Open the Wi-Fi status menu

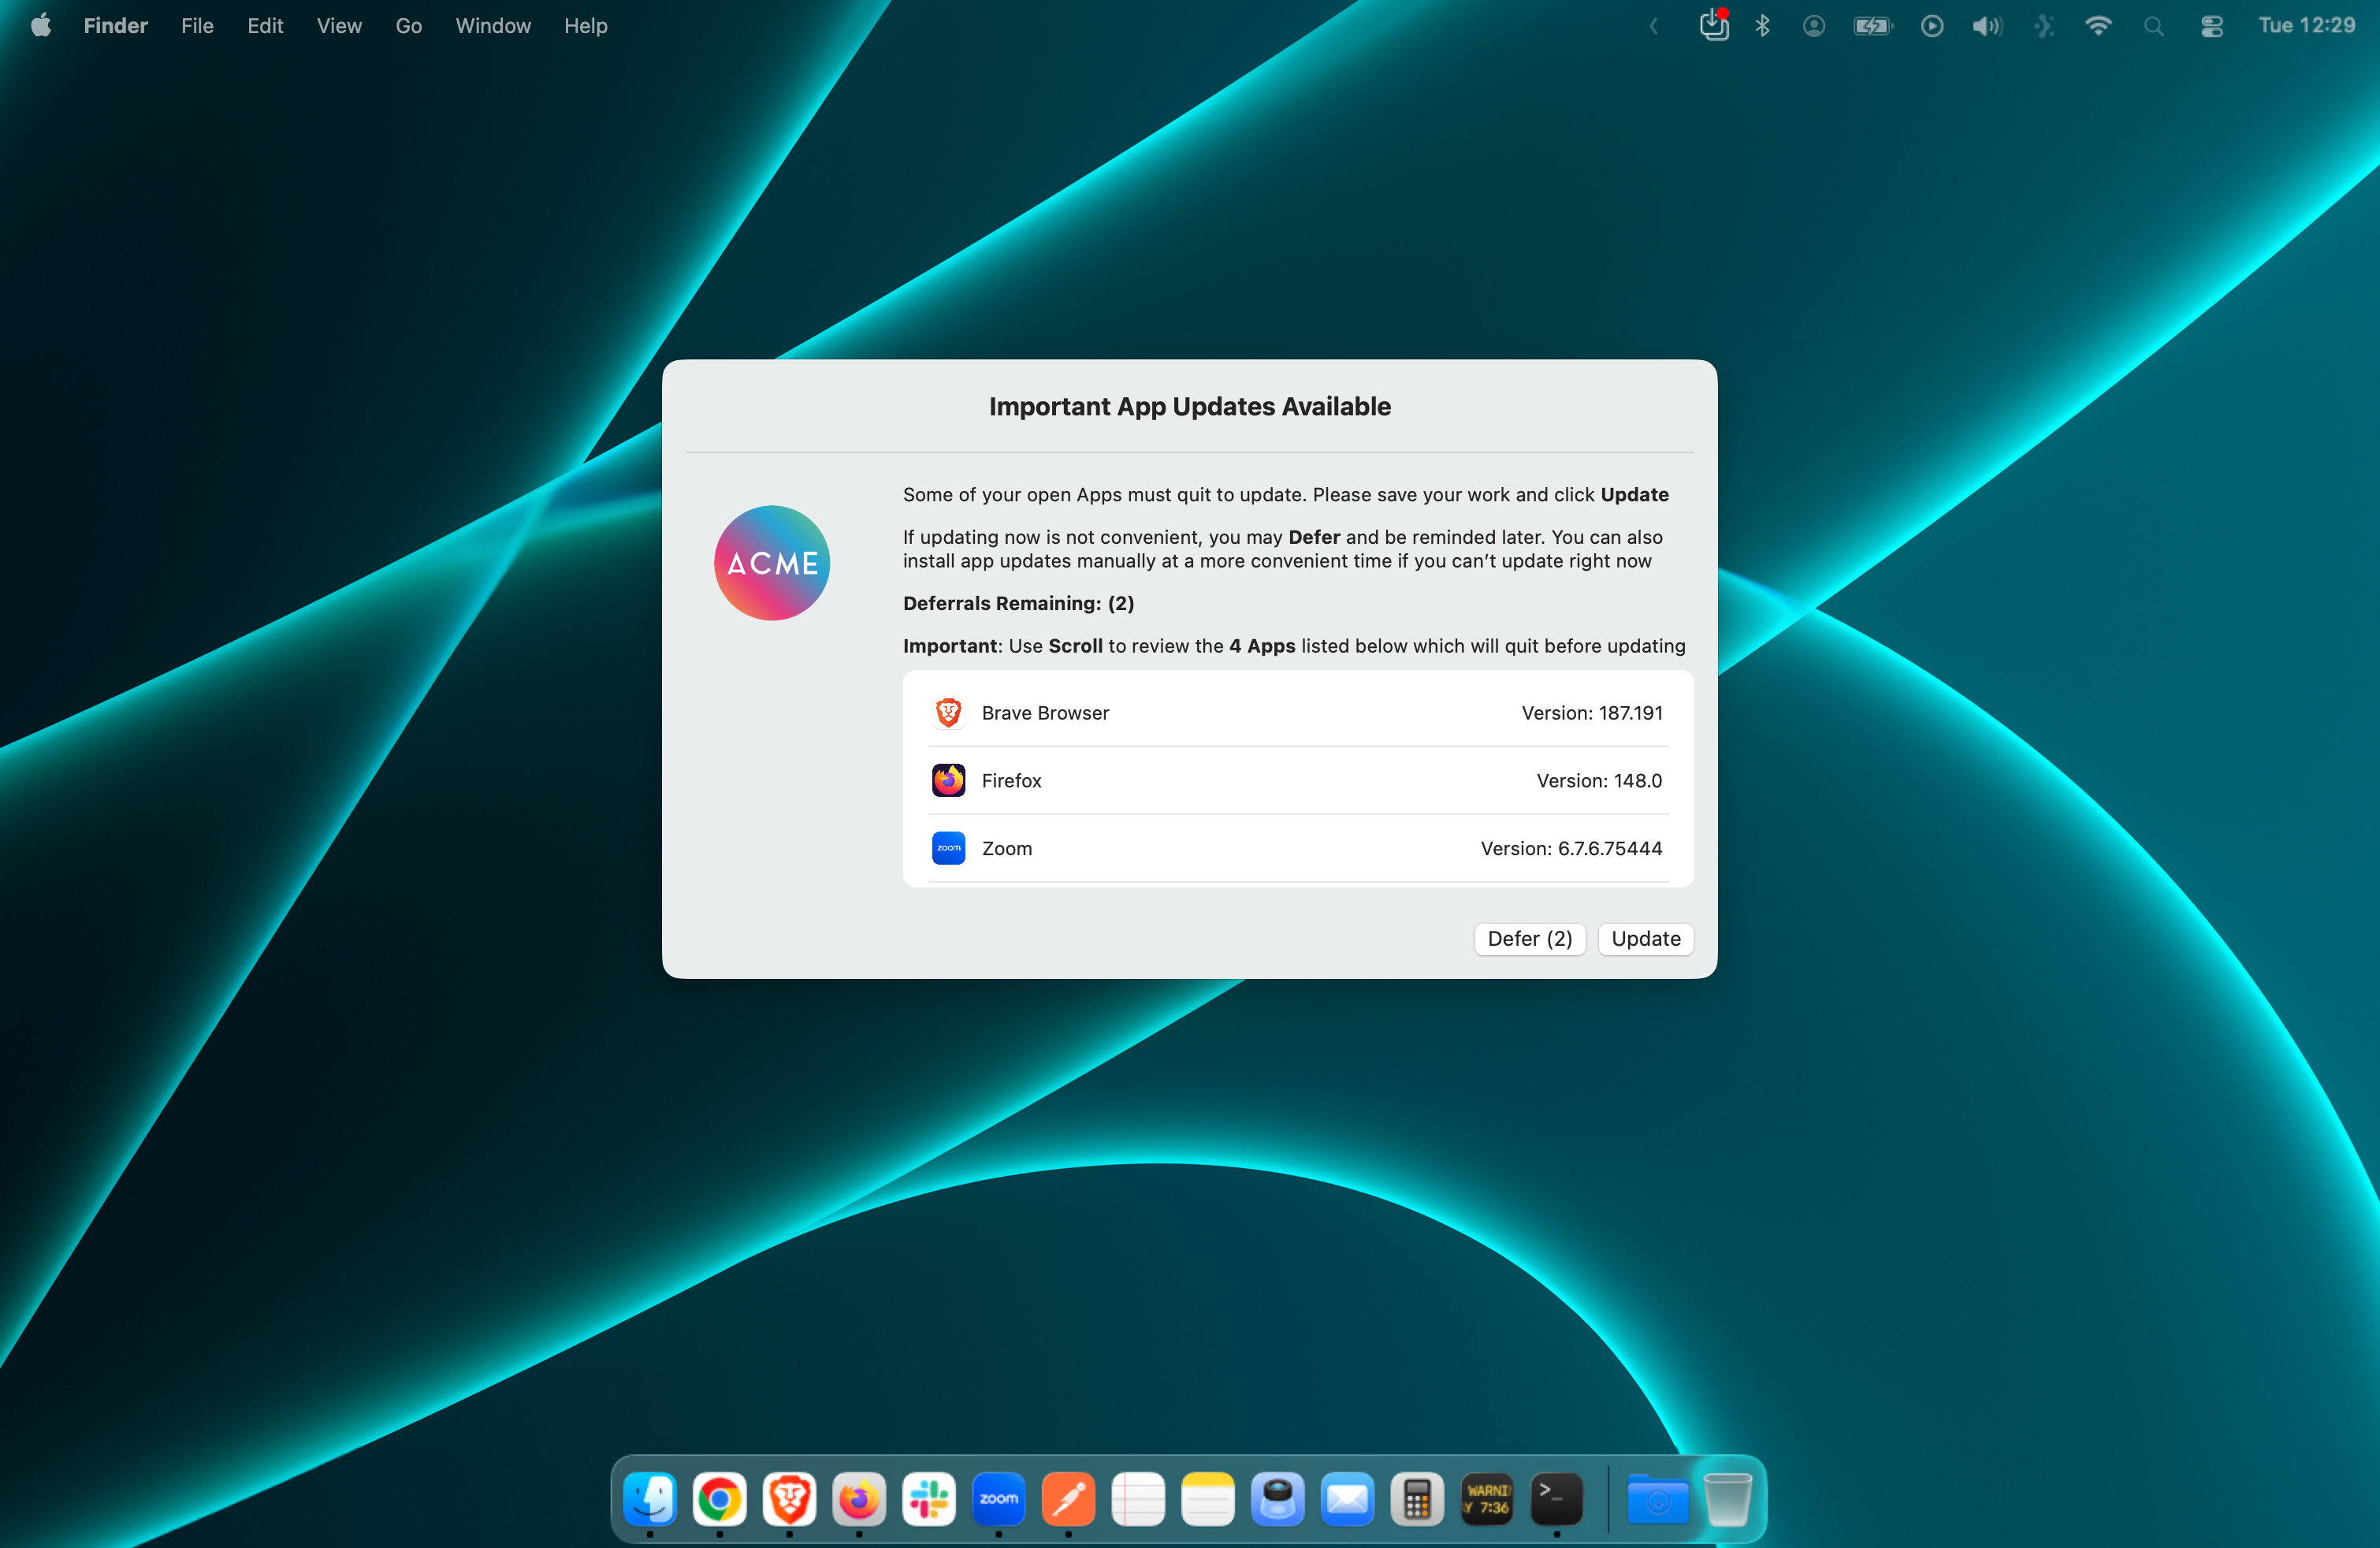coord(2097,26)
